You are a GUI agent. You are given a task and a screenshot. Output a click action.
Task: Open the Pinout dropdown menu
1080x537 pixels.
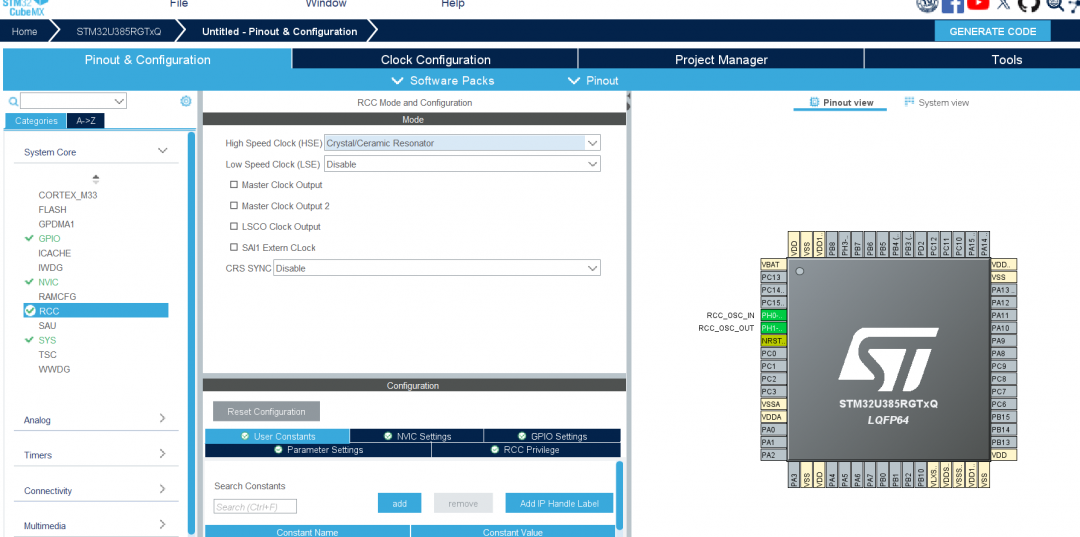tap(593, 81)
